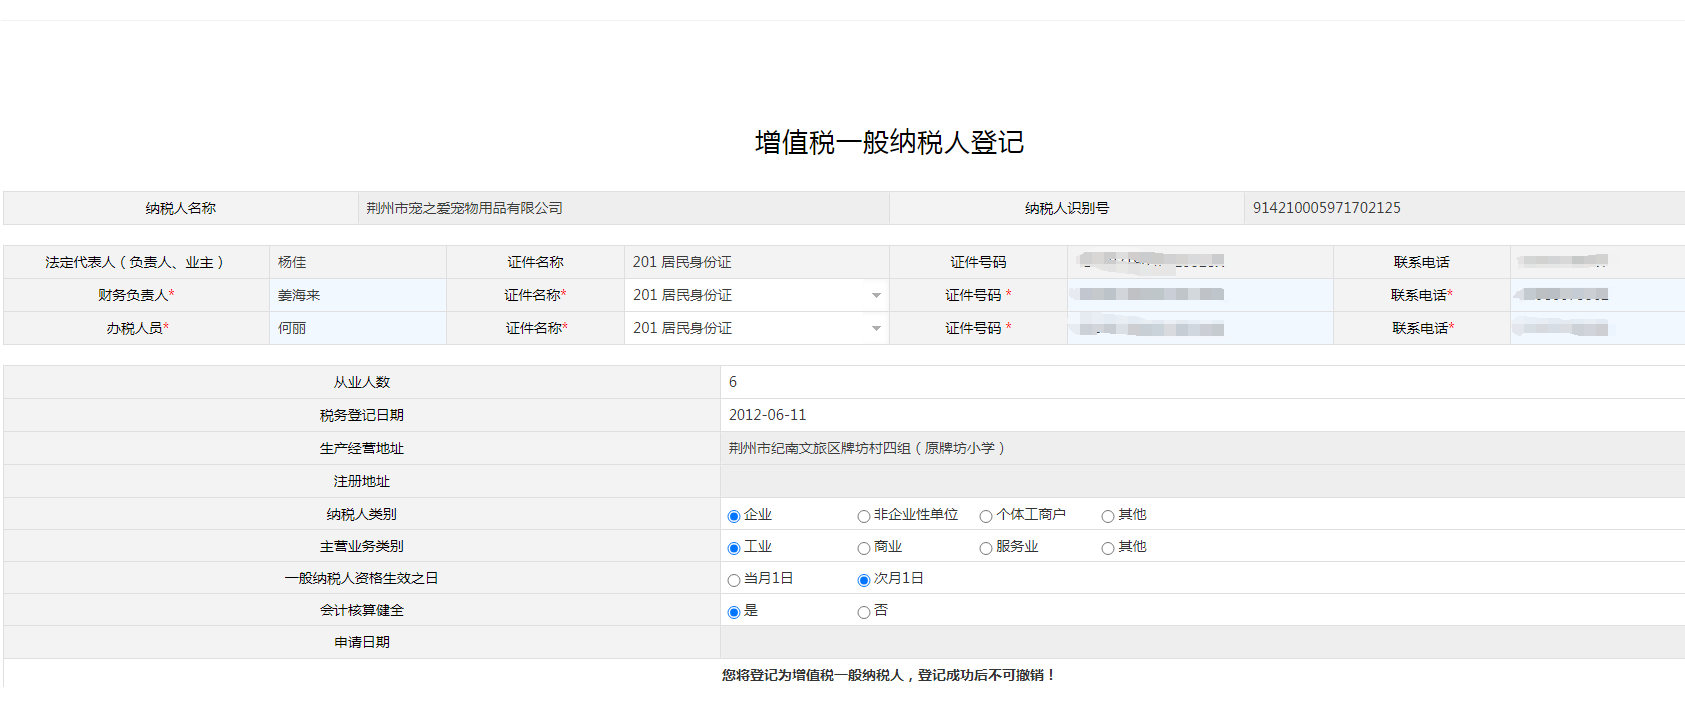
Task: Focus the 财务负责人 证件号码 field
Action: (x=1199, y=295)
